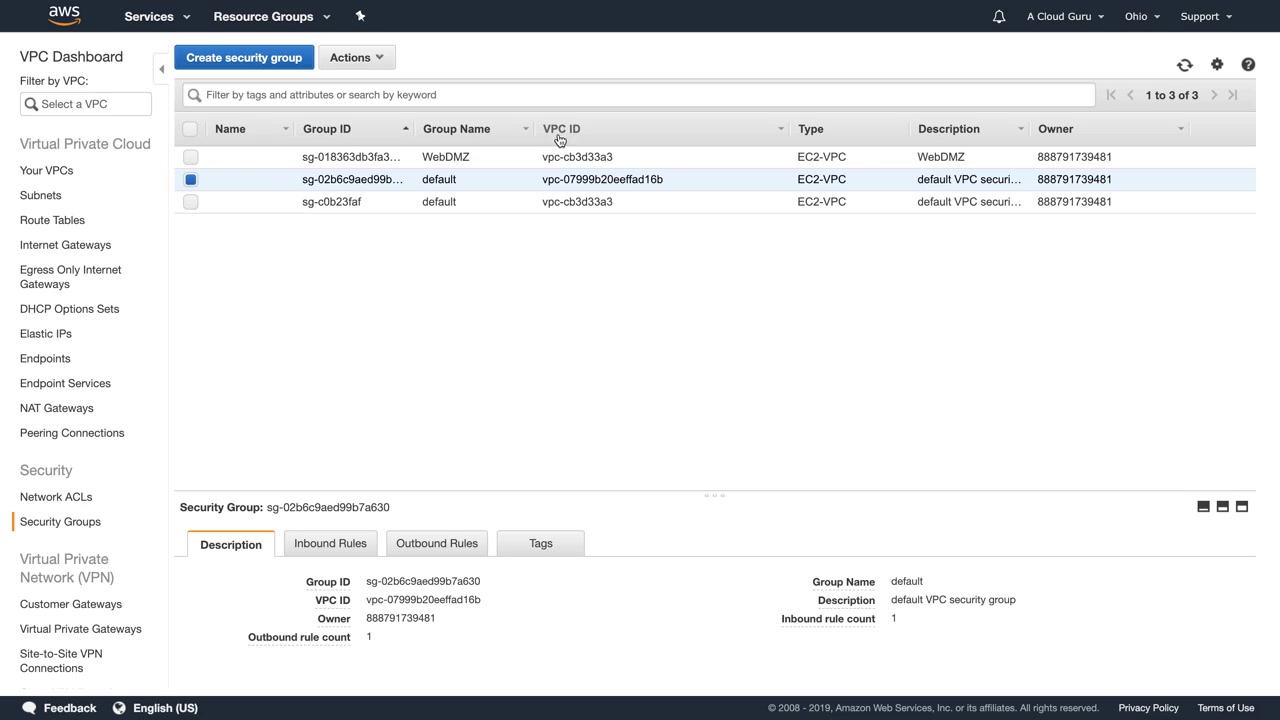Open the VPC Dashboard link

pos(71,57)
